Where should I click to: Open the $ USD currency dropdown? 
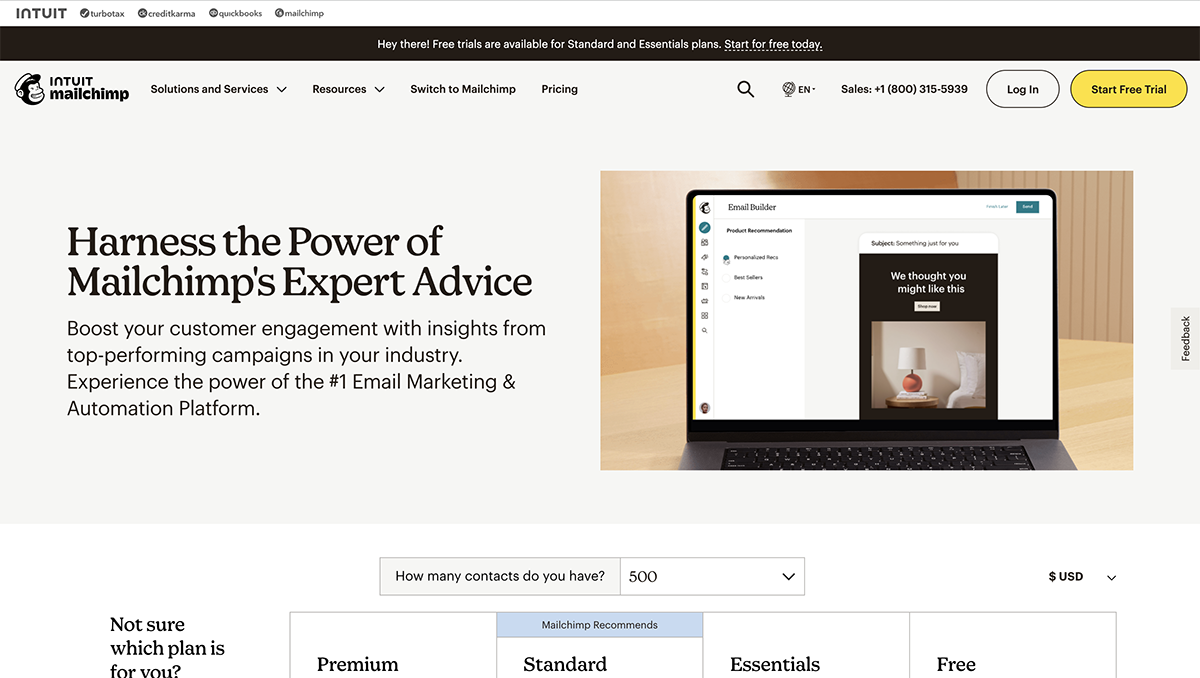(1081, 576)
